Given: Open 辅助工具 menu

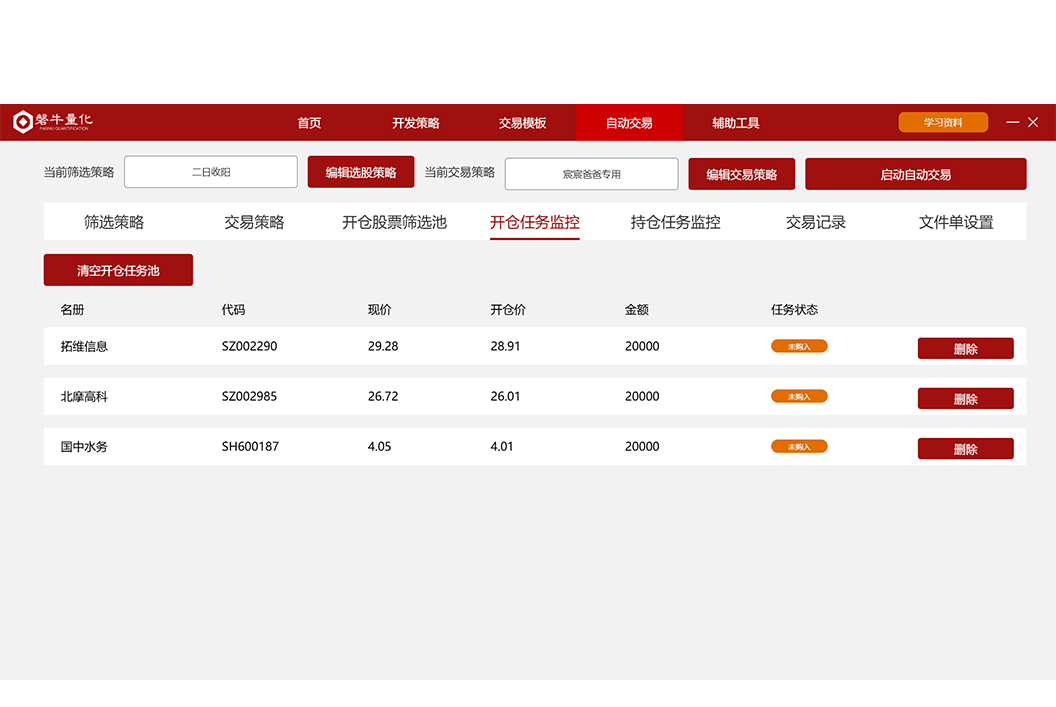Looking at the screenshot, I should tap(735, 123).
